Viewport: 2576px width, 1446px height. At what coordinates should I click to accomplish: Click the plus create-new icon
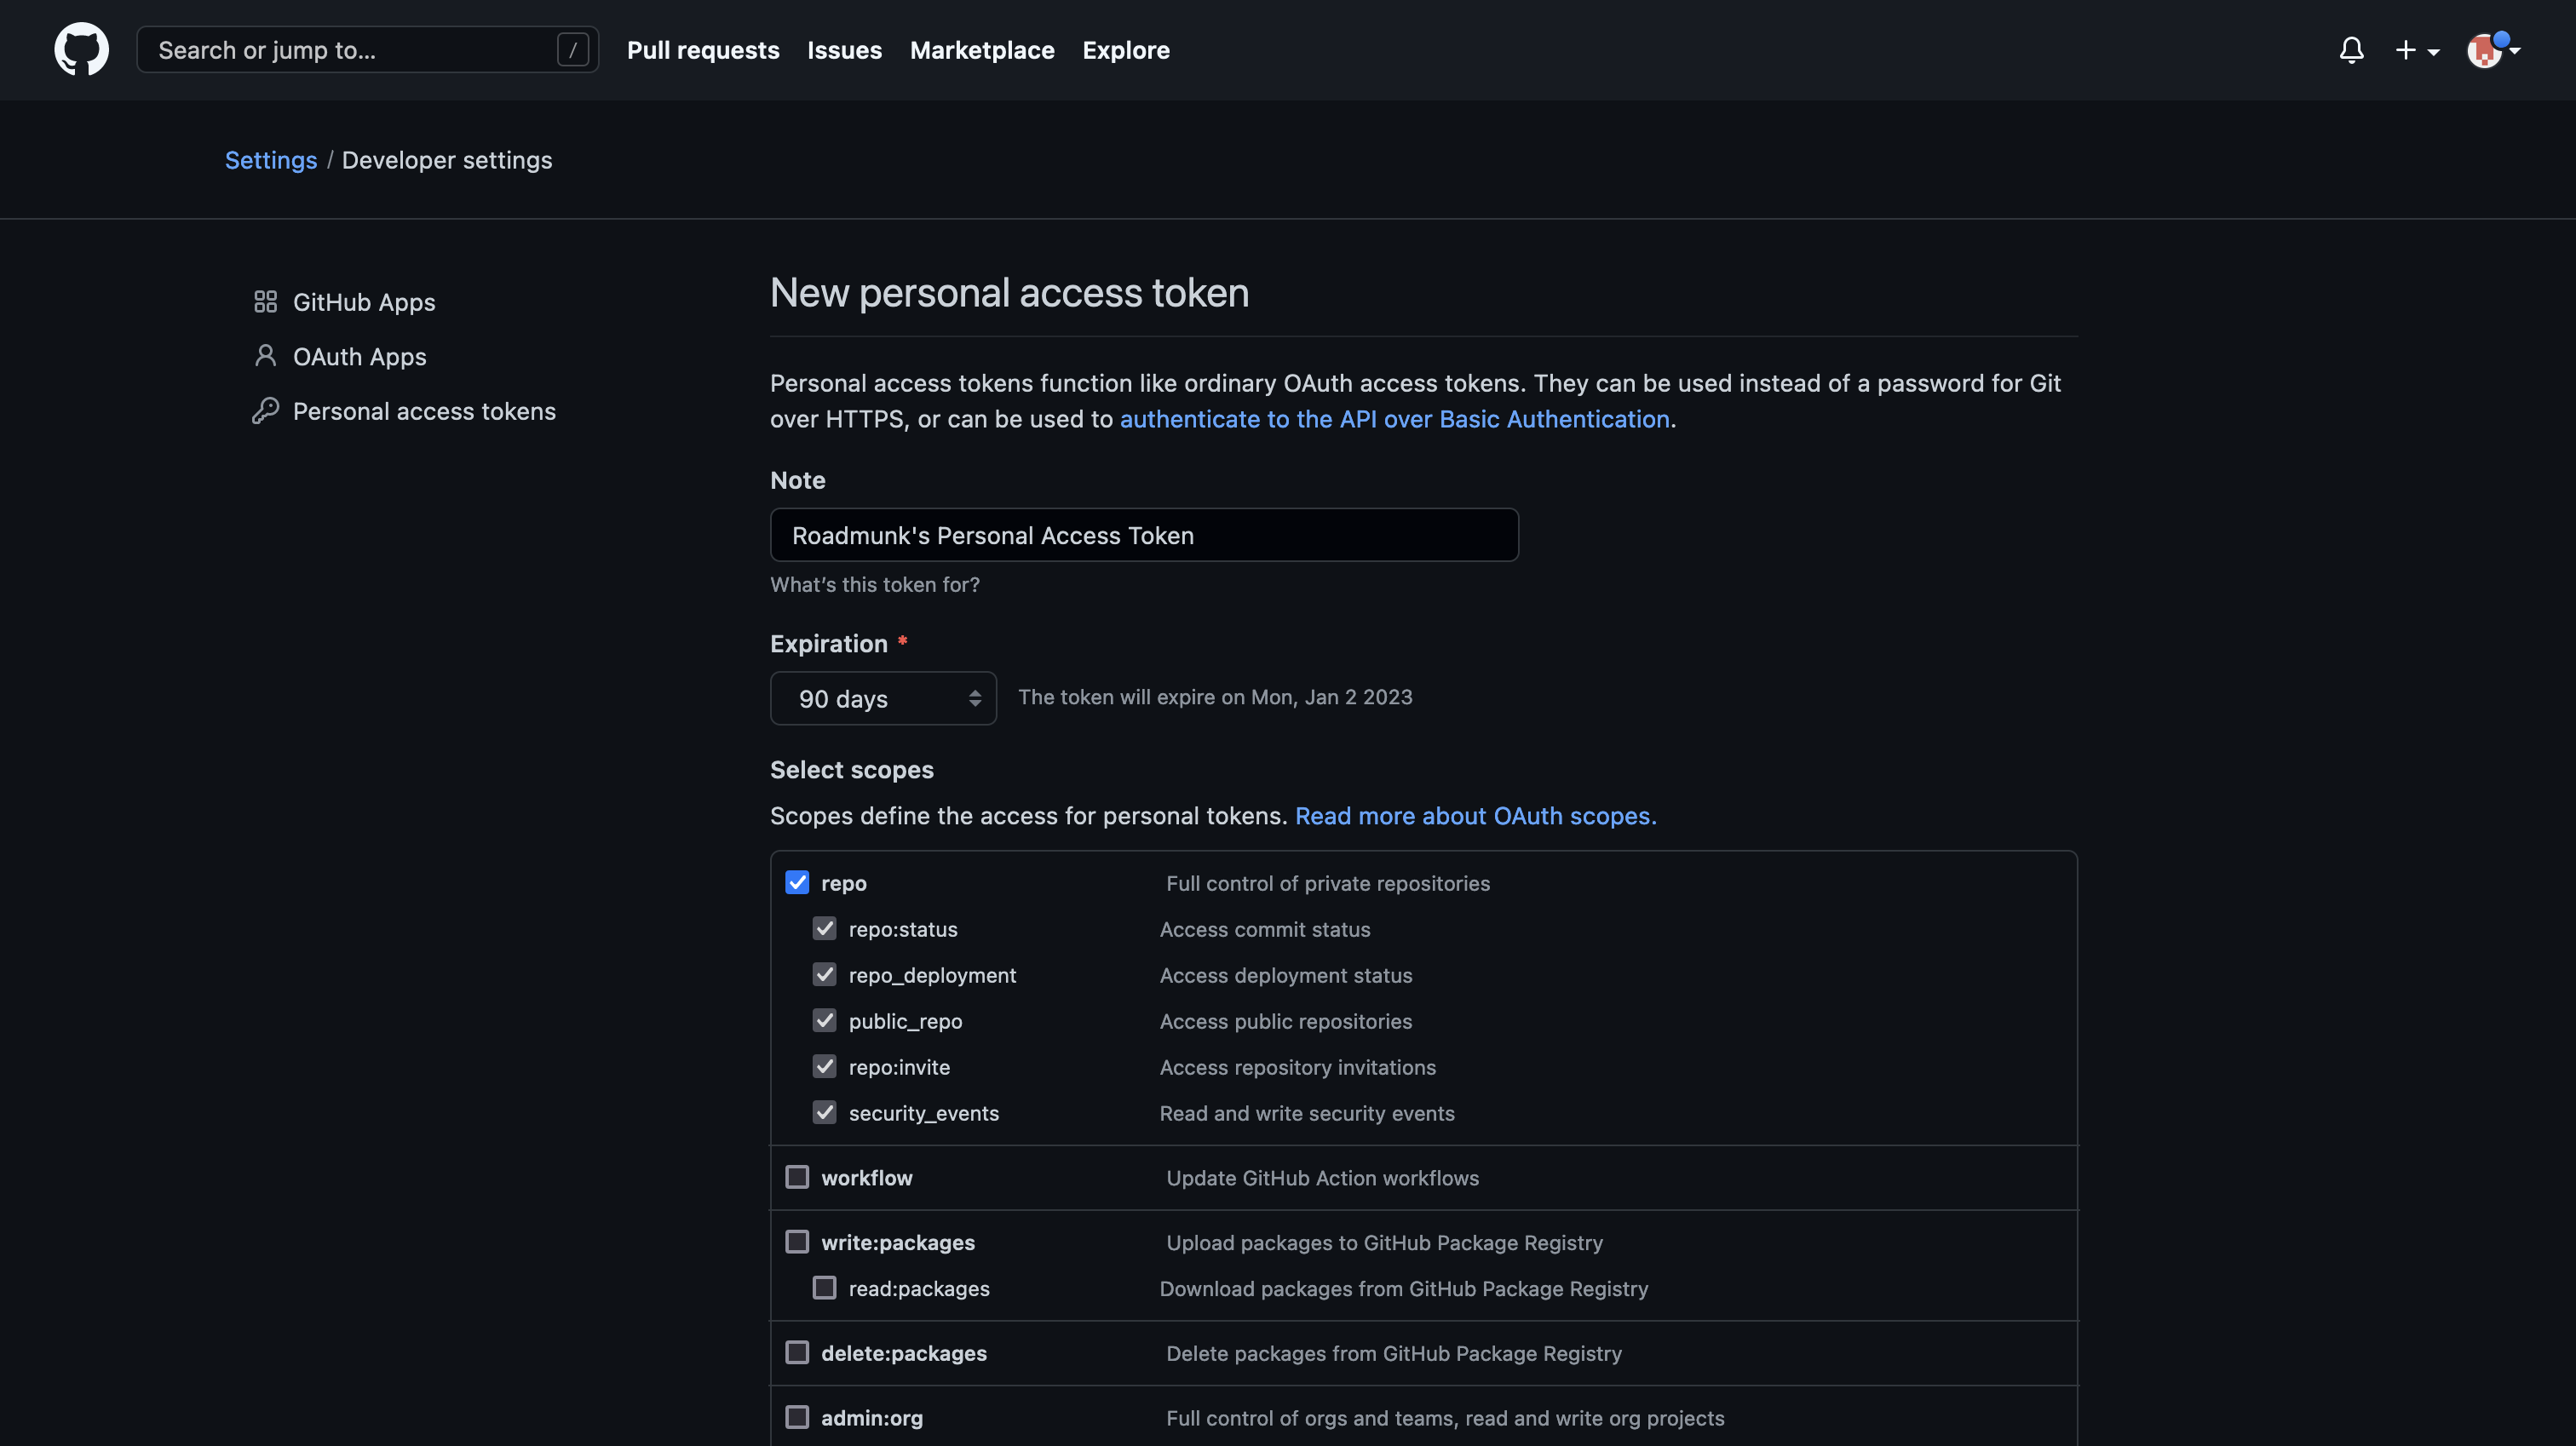pos(2405,50)
